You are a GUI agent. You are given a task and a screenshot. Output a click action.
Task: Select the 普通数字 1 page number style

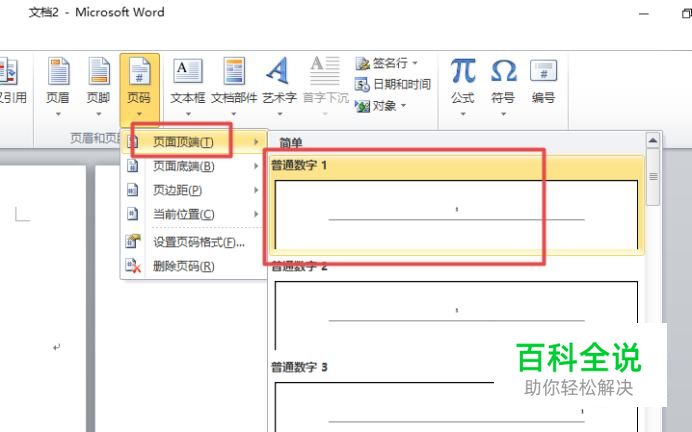[x=457, y=205]
